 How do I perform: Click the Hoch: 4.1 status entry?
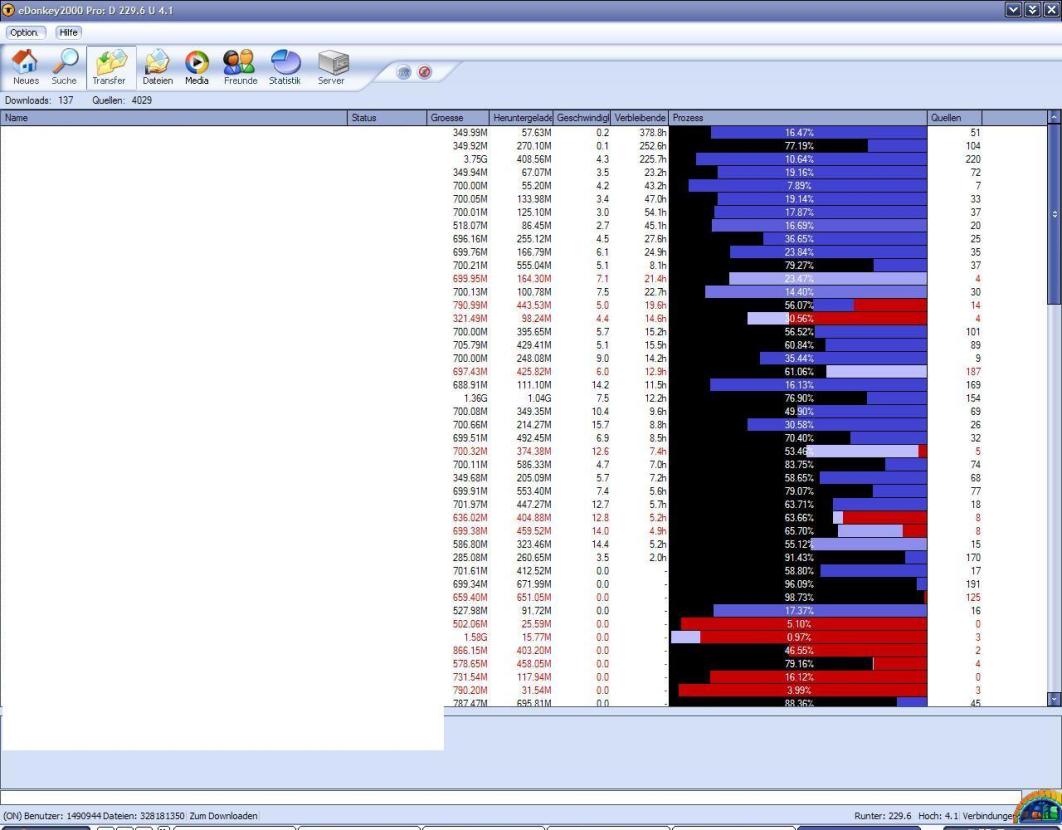[938, 816]
